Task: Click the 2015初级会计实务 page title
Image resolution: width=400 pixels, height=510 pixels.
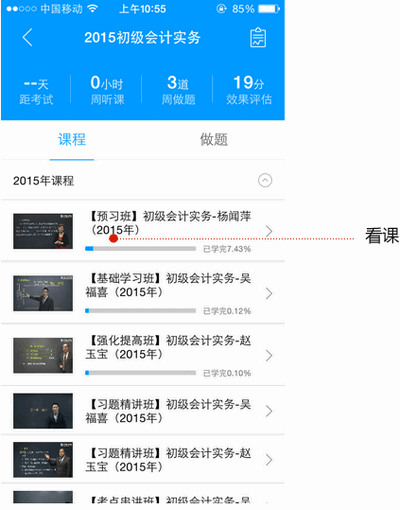Action: coord(142,37)
